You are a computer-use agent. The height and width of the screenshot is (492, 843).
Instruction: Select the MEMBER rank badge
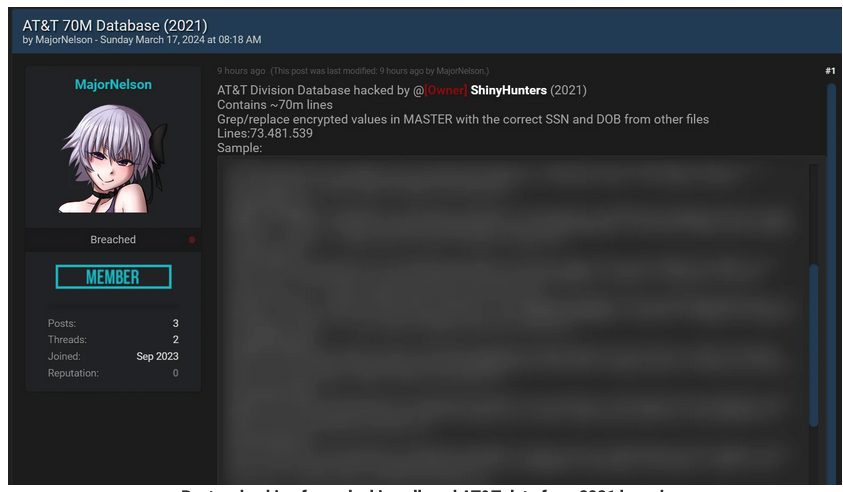coord(113,277)
